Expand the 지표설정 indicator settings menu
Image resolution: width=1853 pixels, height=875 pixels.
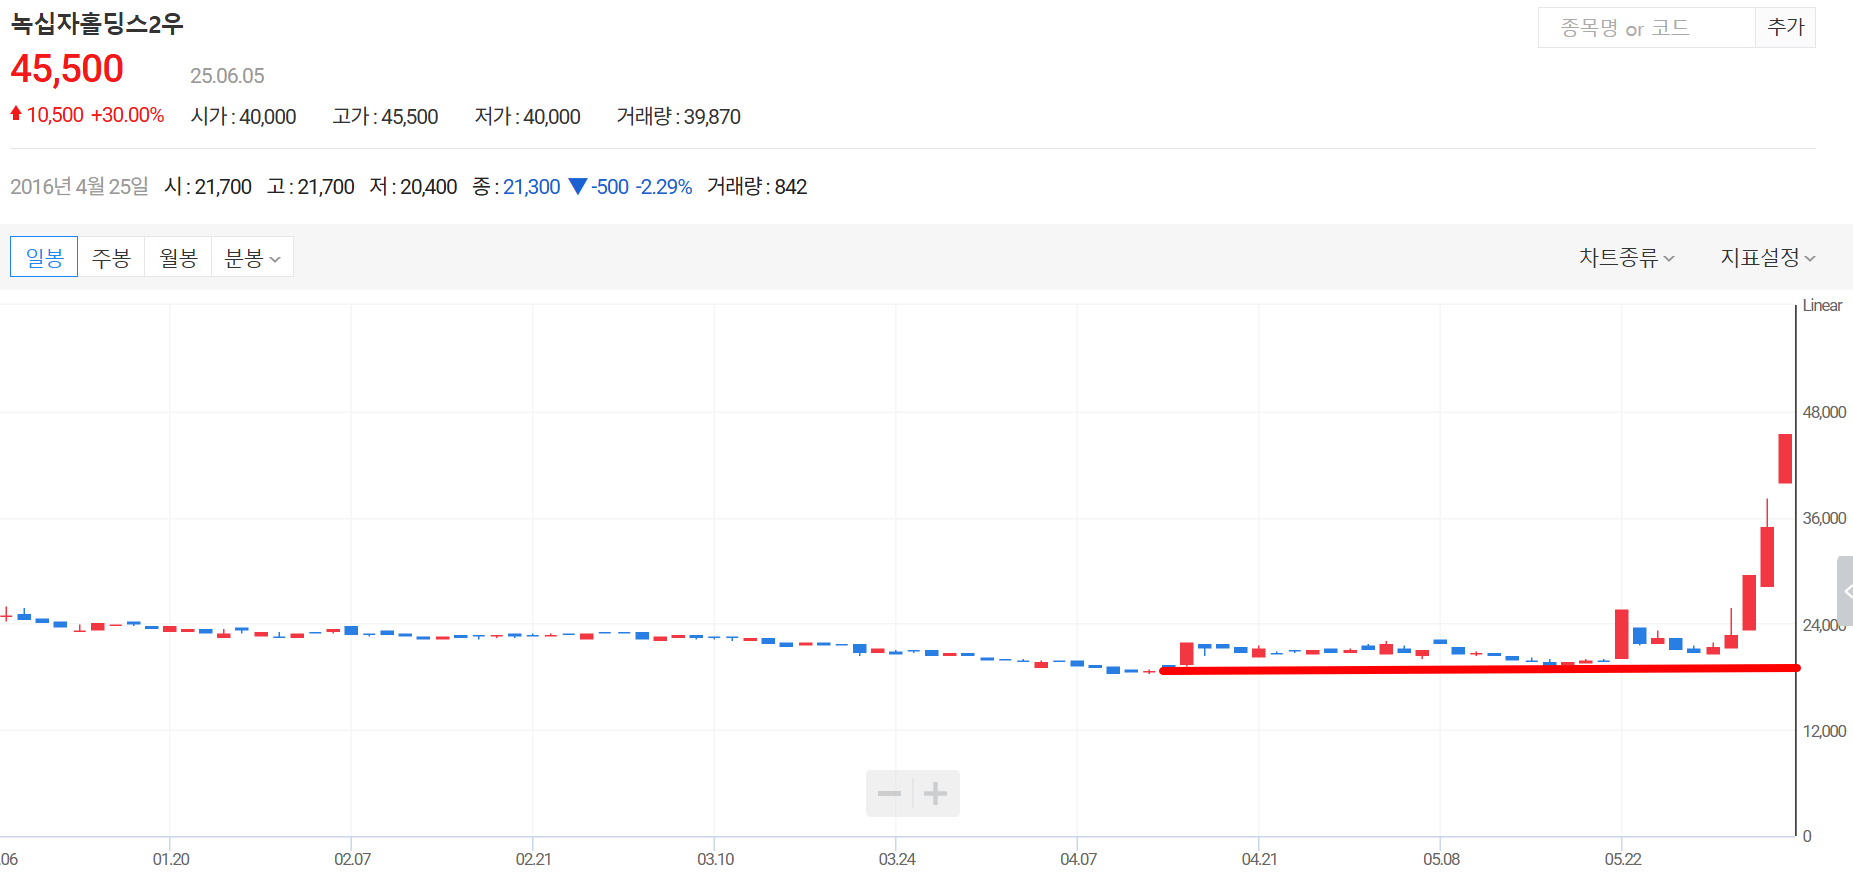pyautogui.click(x=1767, y=257)
